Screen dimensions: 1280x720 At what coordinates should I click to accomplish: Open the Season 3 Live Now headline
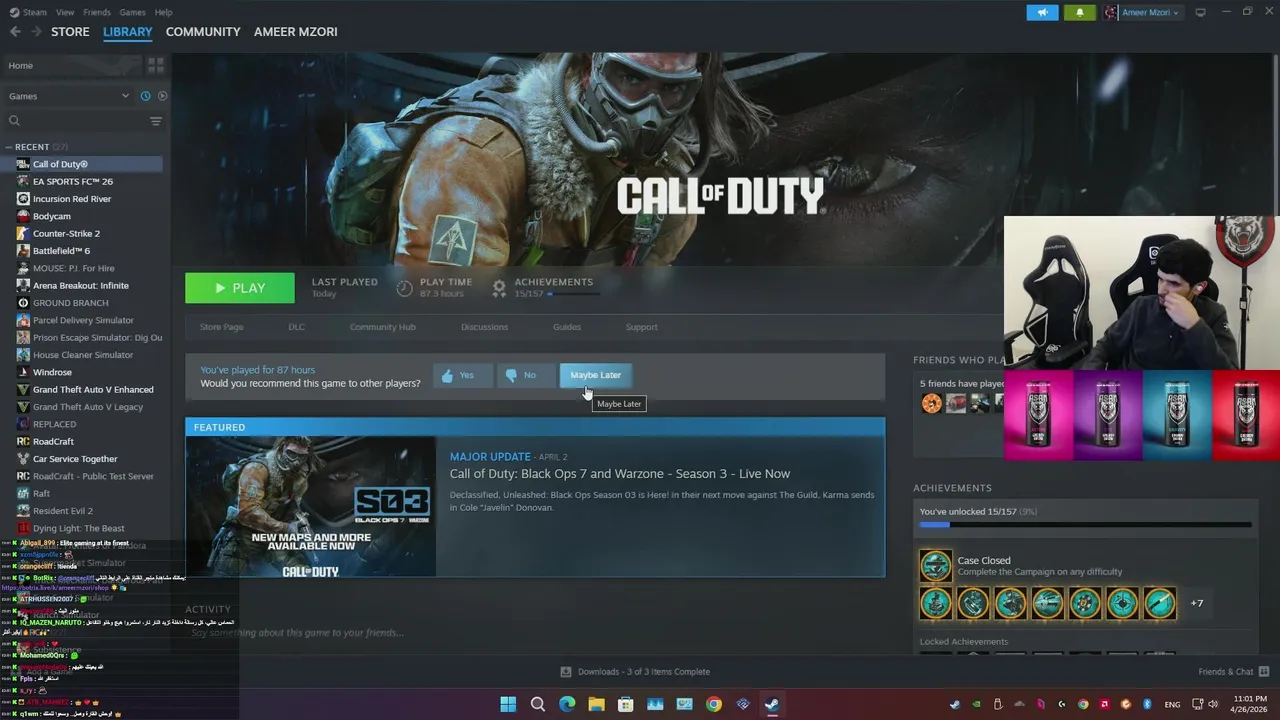click(620, 474)
